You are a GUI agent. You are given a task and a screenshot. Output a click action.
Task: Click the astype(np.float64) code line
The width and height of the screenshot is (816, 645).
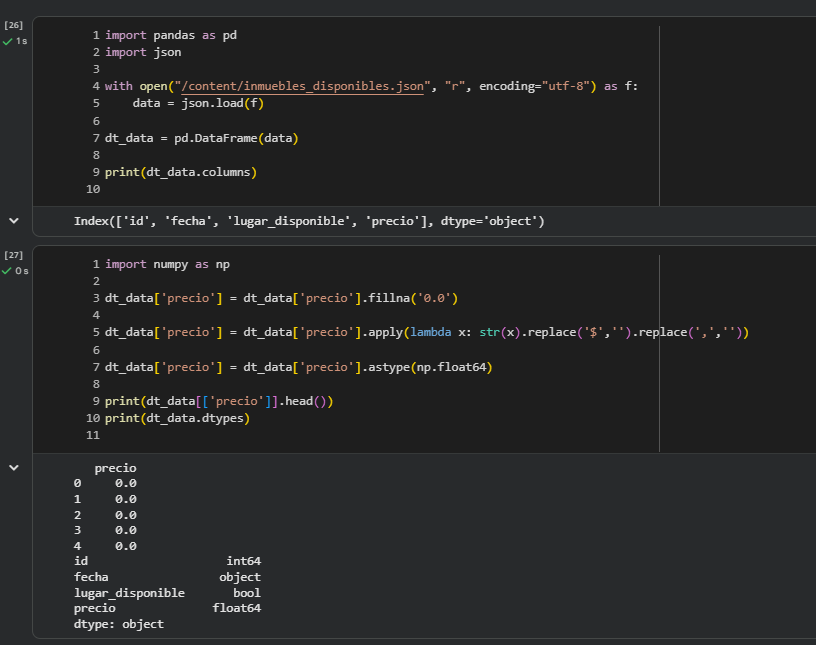tap(299, 367)
